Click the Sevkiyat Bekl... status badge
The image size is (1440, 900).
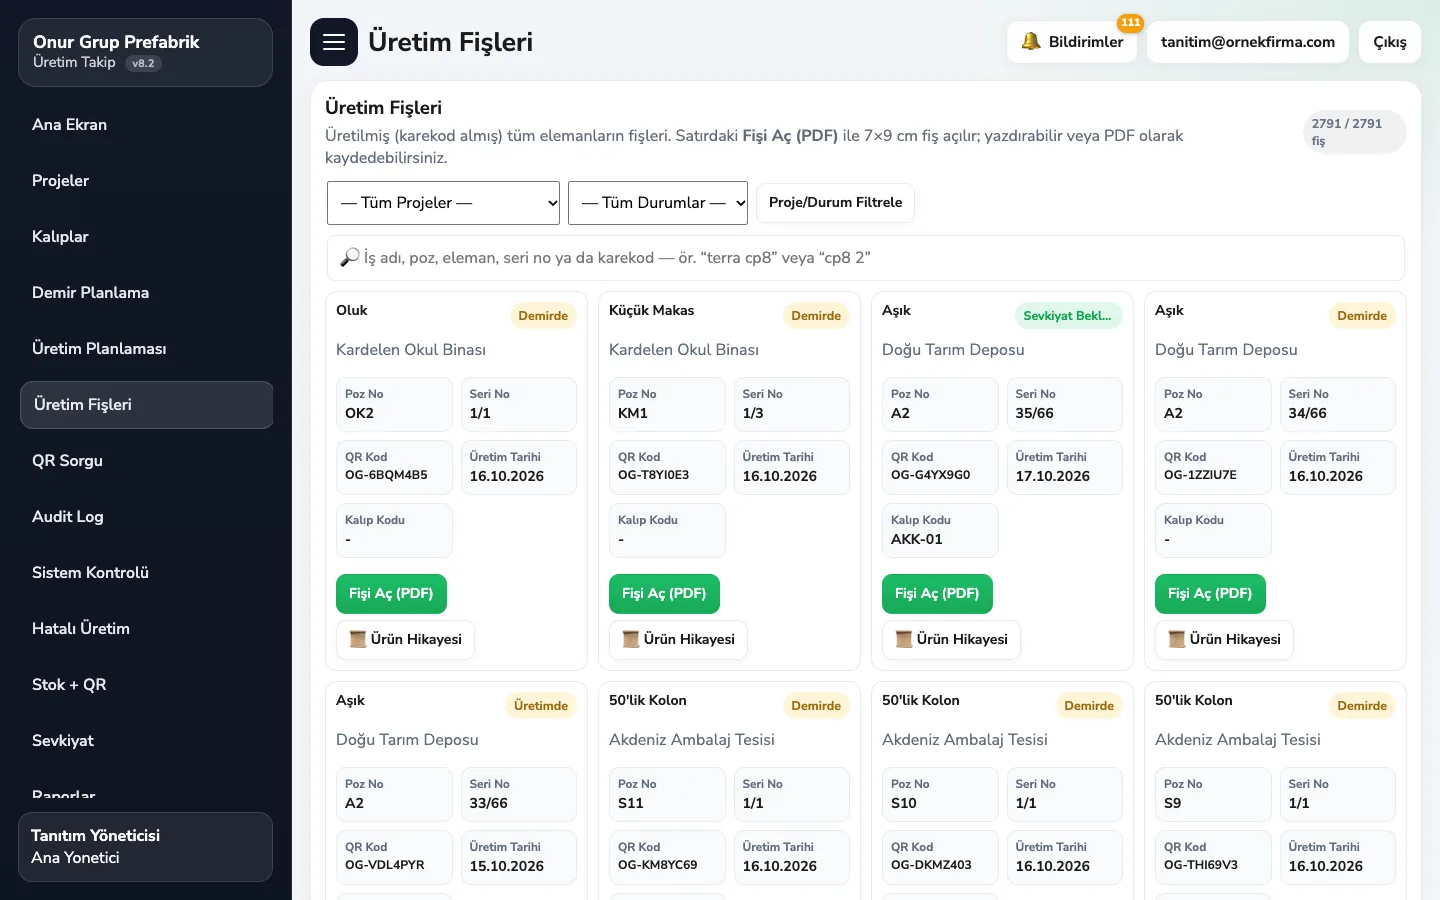1067,316
